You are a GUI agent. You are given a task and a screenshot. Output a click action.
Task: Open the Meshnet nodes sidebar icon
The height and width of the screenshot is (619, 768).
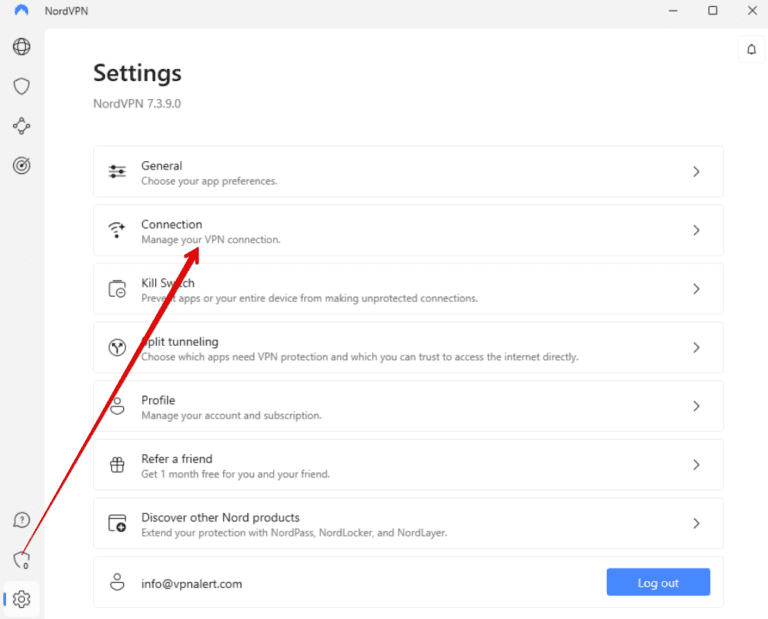(21, 126)
